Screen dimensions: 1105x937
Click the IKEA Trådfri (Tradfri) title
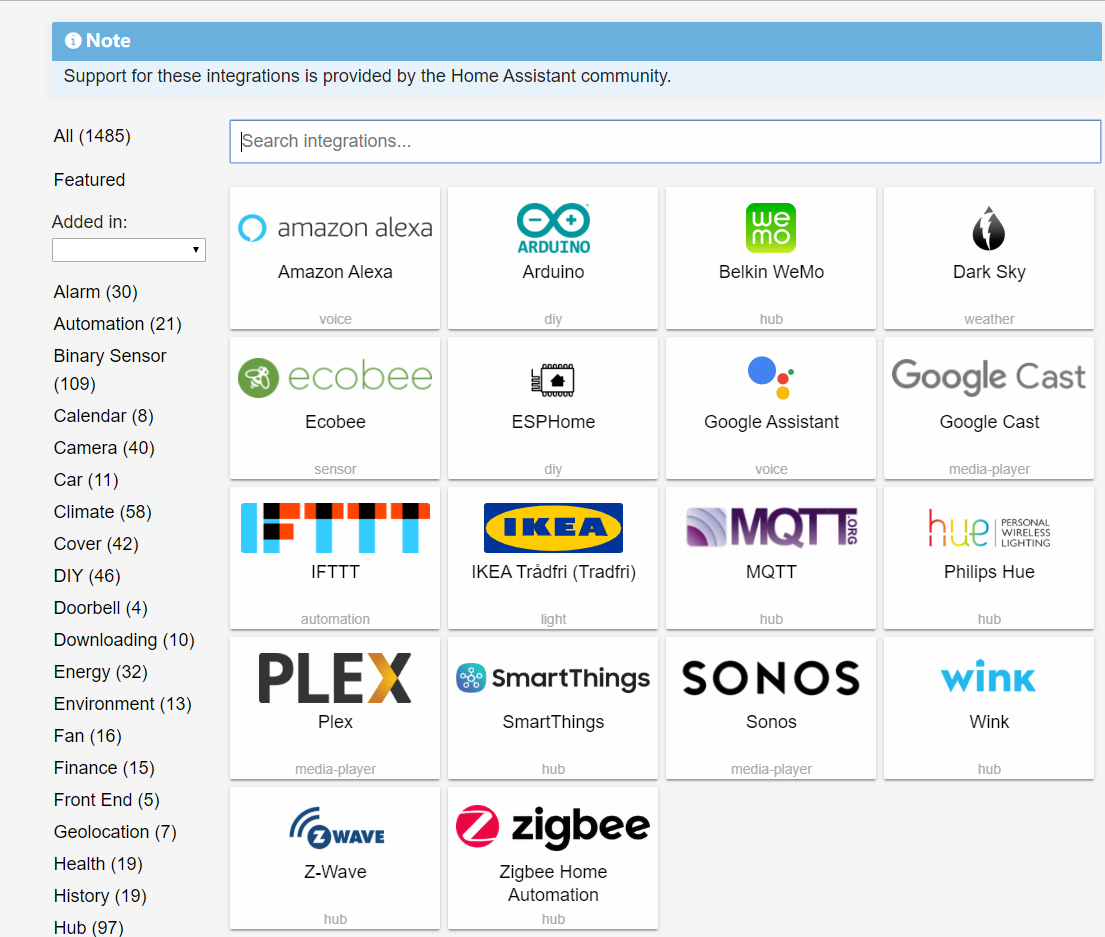553,572
